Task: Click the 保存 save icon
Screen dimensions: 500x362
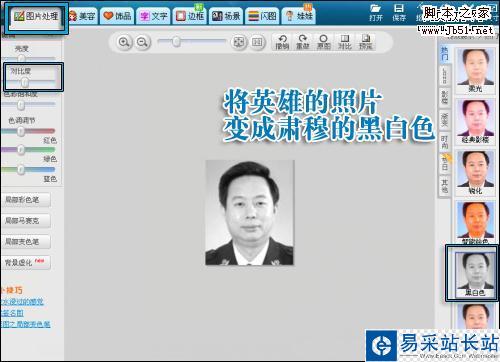Action: point(399,13)
